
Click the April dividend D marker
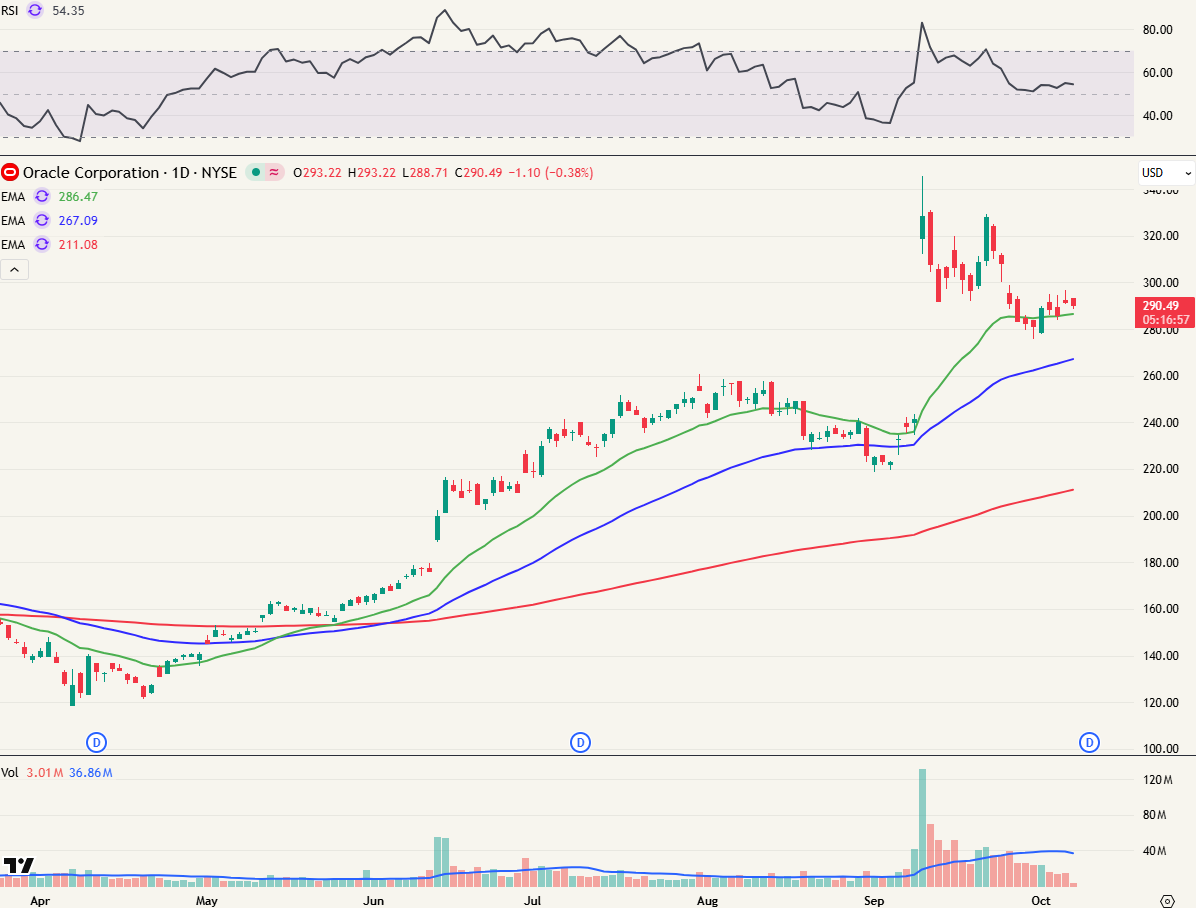tap(97, 742)
